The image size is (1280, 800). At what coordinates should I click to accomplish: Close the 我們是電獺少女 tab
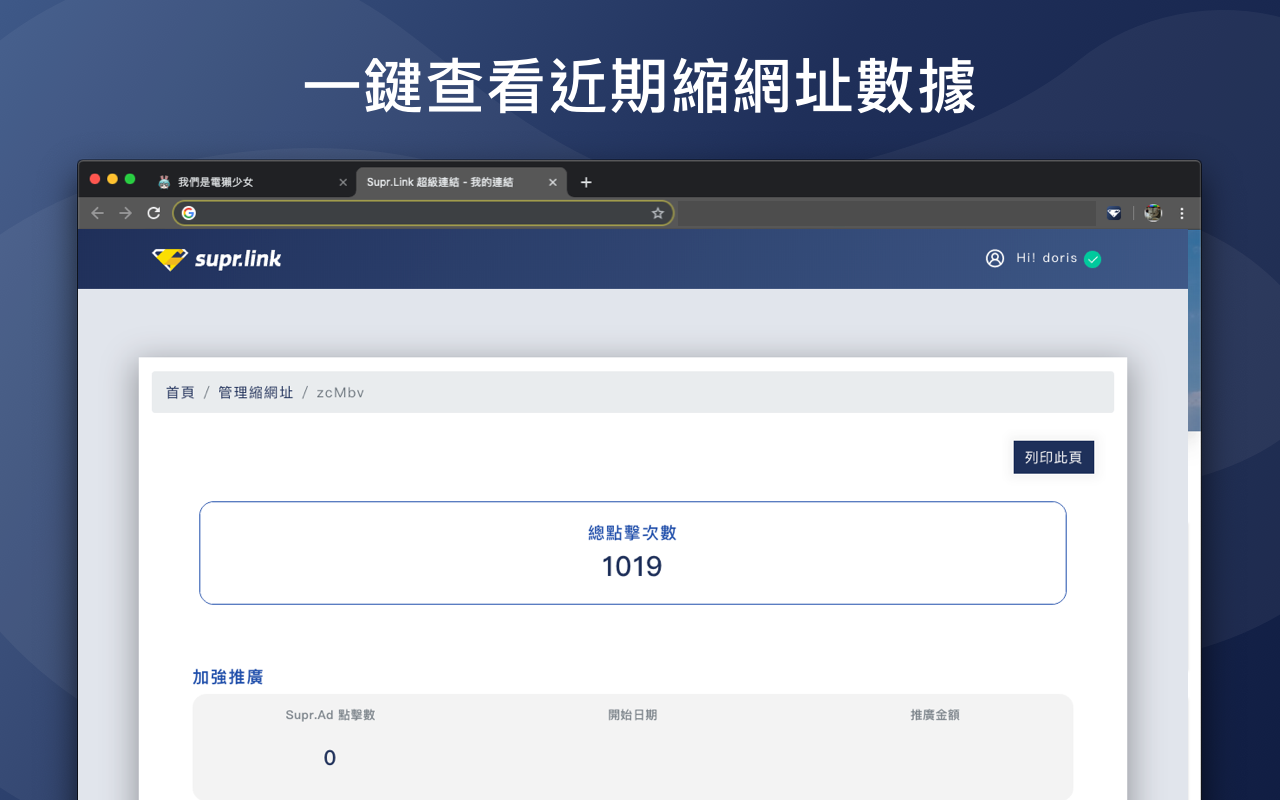pos(343,182)
